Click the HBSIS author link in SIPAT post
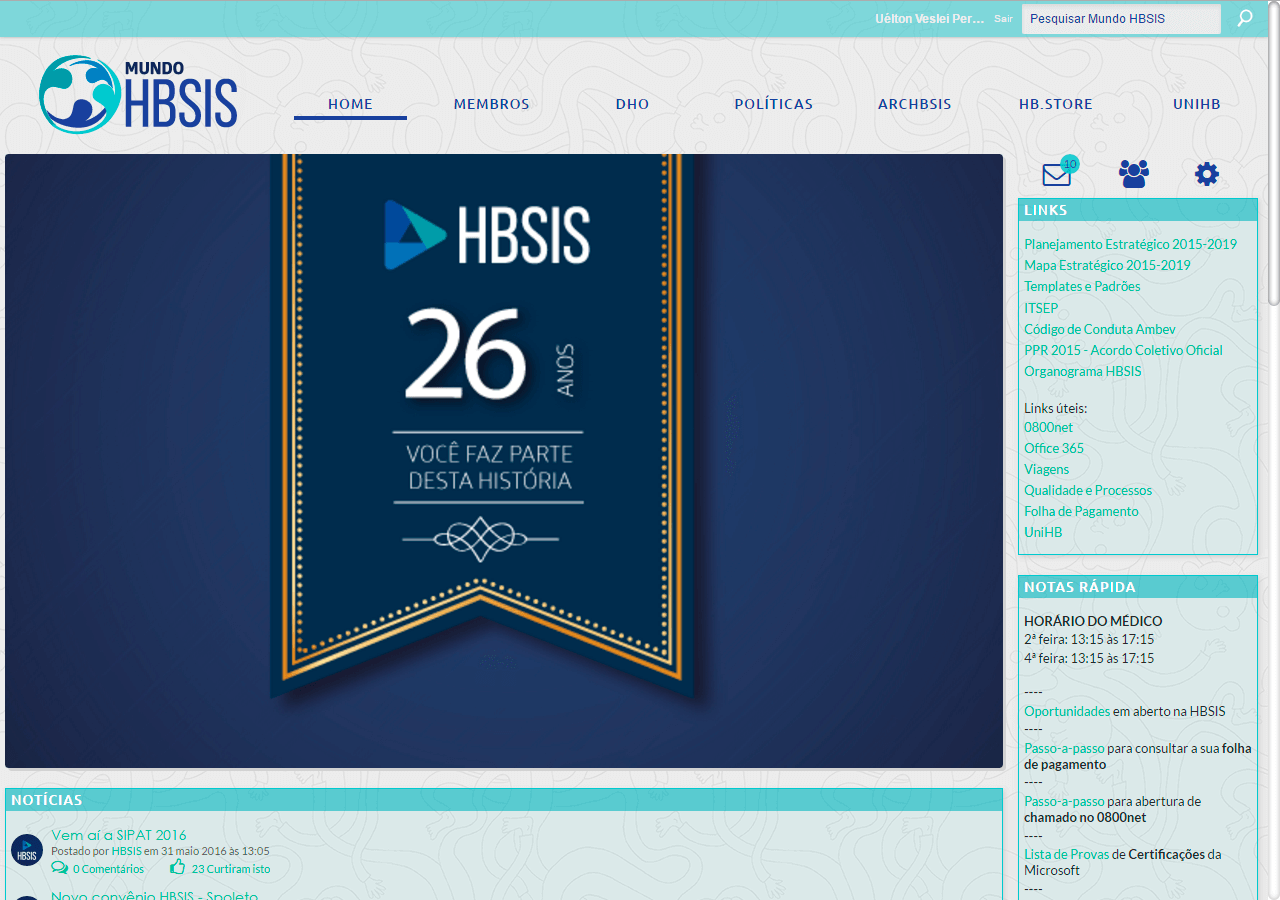The height and width of the screenshot is (900, 1280). tap(126, 851)
